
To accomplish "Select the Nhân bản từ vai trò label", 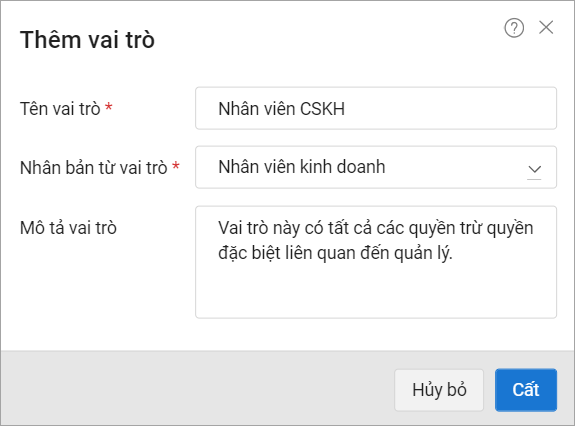I will tap(94, 168).
